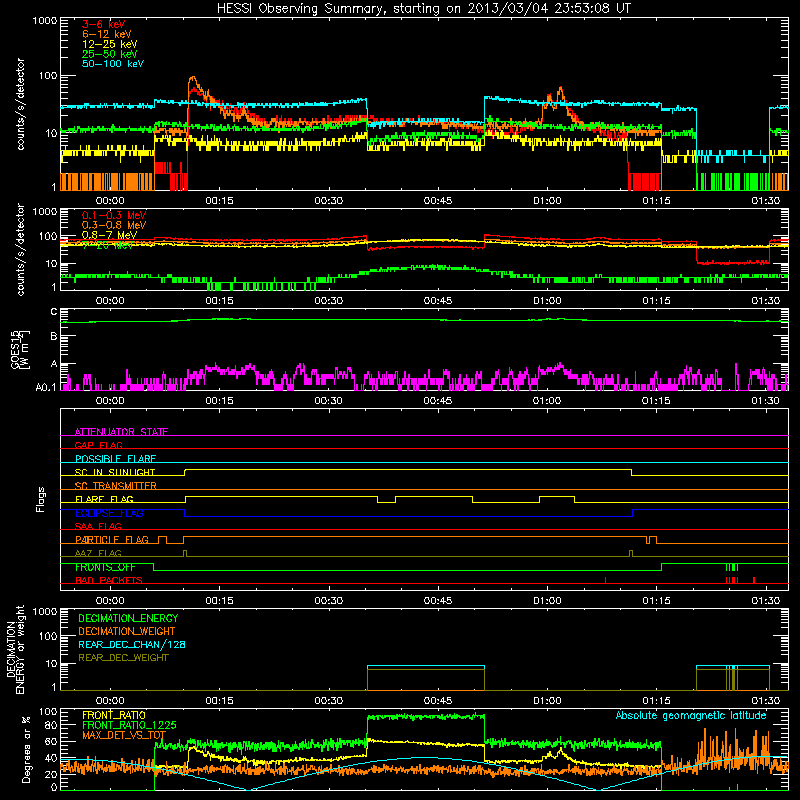Image resolution: width=800 pixels, height=800 pixels.
Task: Click the A0.1 tick label on GOES plot
Action: (46, 388)
